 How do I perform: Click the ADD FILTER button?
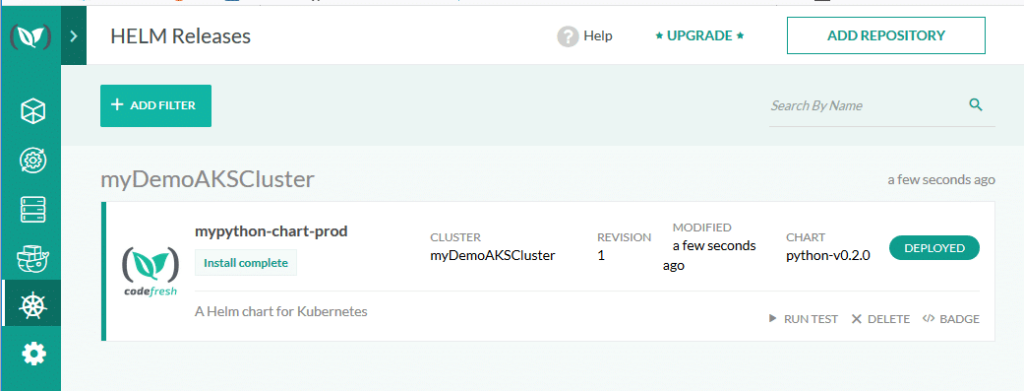[x=155, y=105]
